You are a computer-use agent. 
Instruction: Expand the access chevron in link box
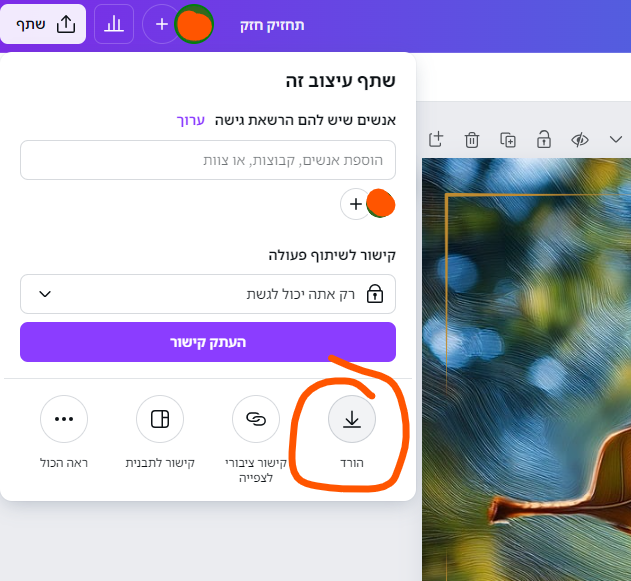pyautogui.click(x=45, y=294)
